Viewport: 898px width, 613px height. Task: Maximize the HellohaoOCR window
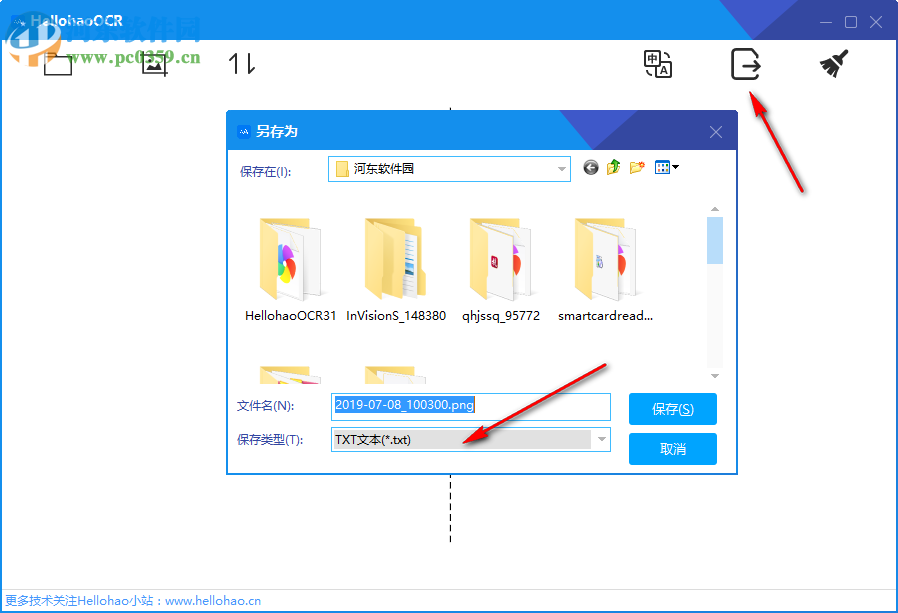click(x=851, y=22)
